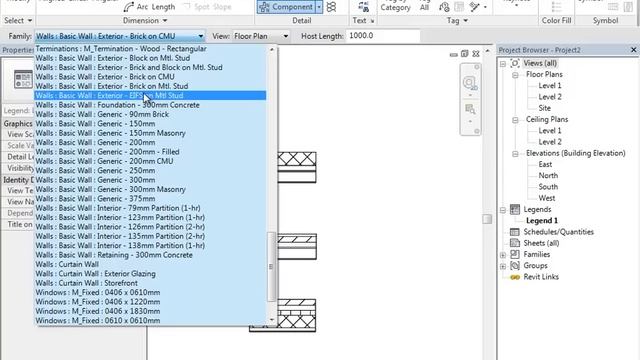
Task: Select Legend 1 in Project Browser
Action: (542, 221)
